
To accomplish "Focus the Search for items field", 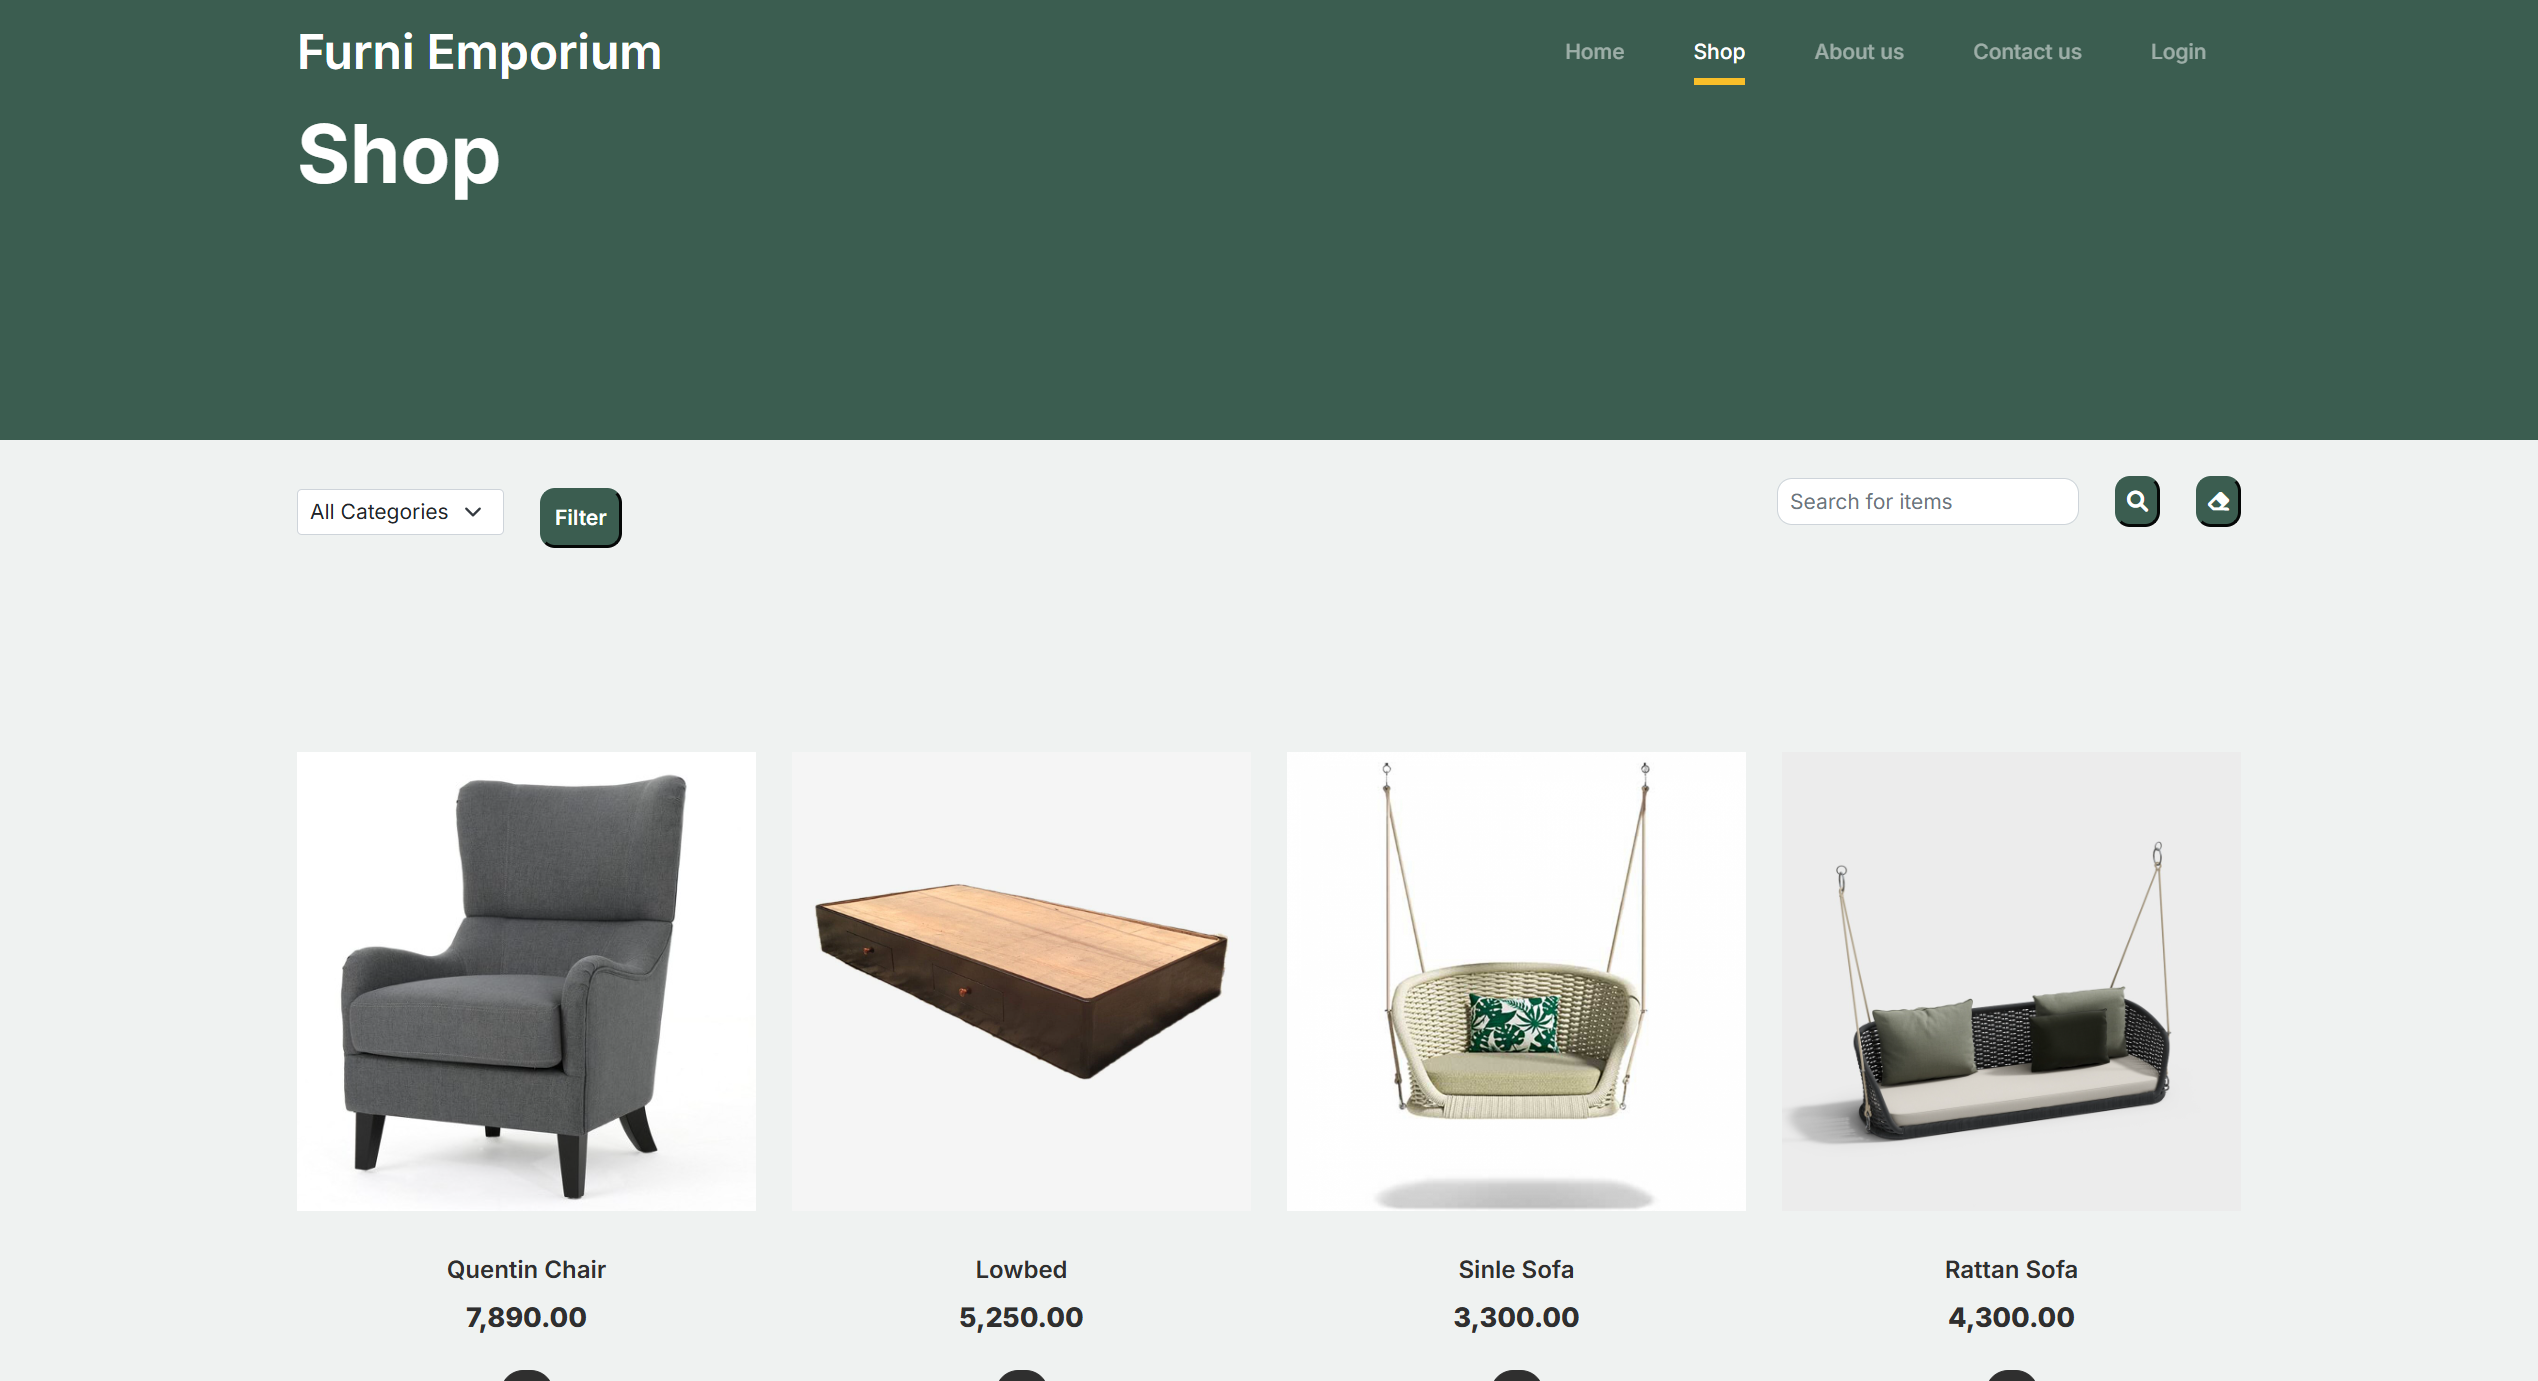I will 1927,501.
